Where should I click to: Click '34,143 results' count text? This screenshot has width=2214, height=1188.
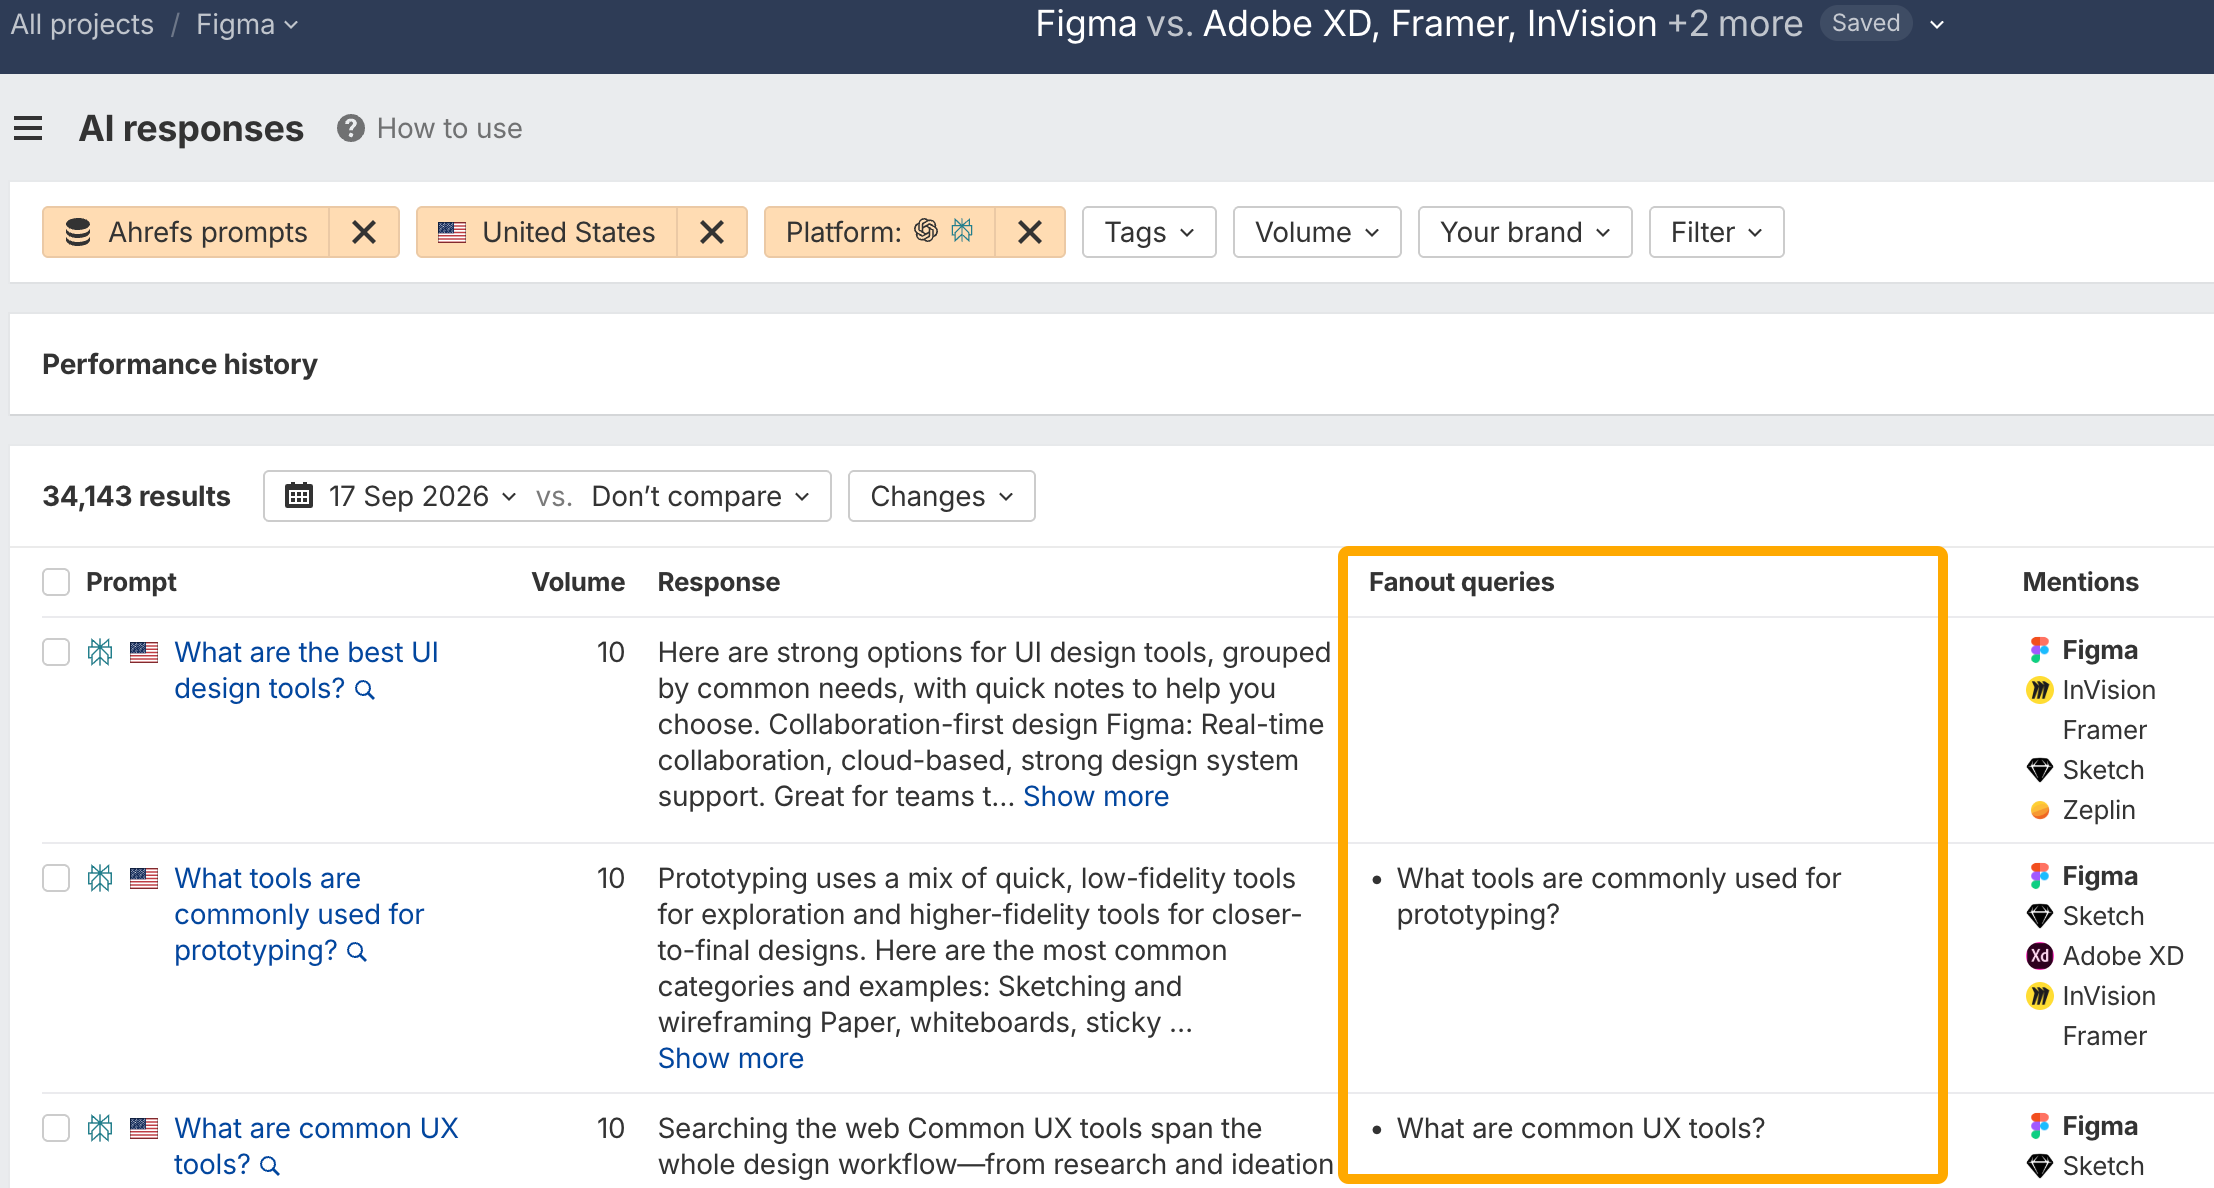coord(136,496)
